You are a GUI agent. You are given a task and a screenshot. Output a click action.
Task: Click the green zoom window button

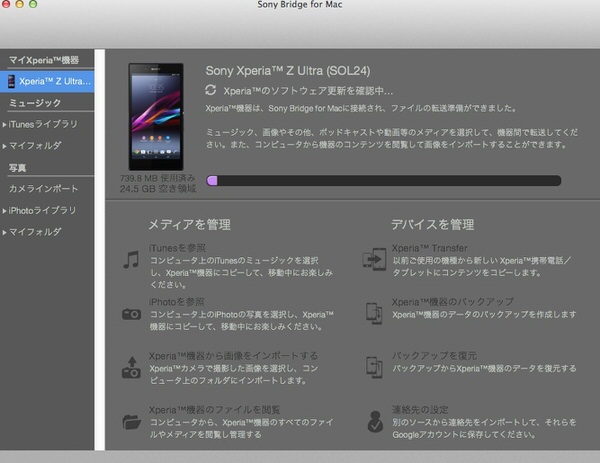point(33,3)
